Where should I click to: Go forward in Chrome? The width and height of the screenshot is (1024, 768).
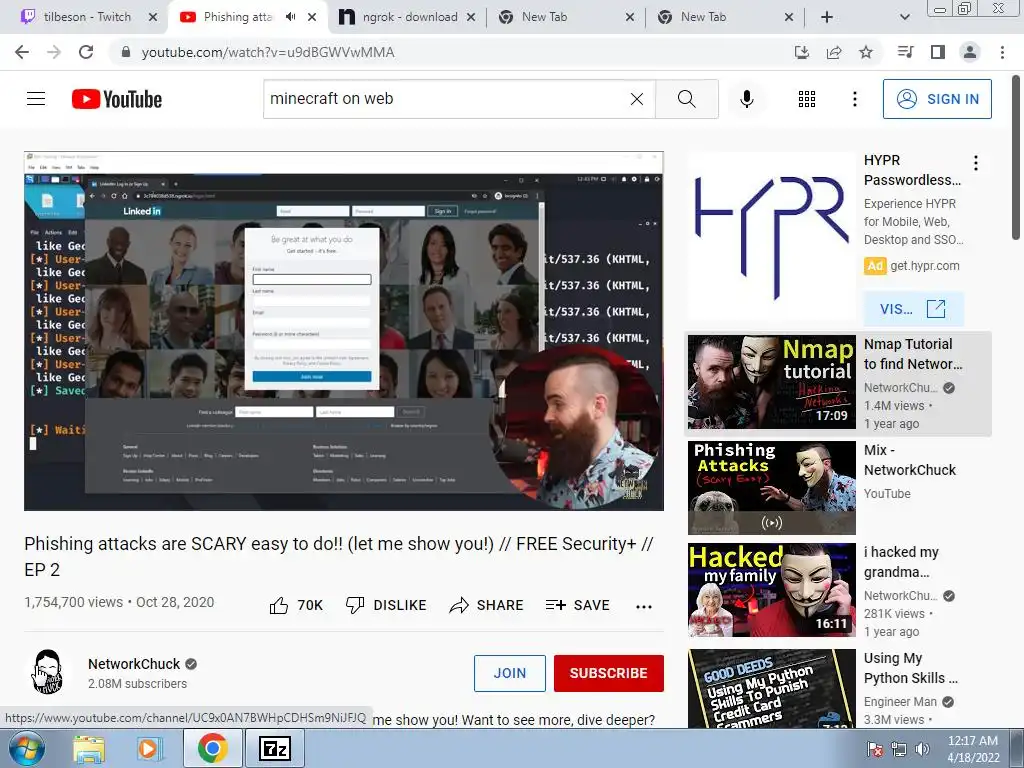pos(54,52)
